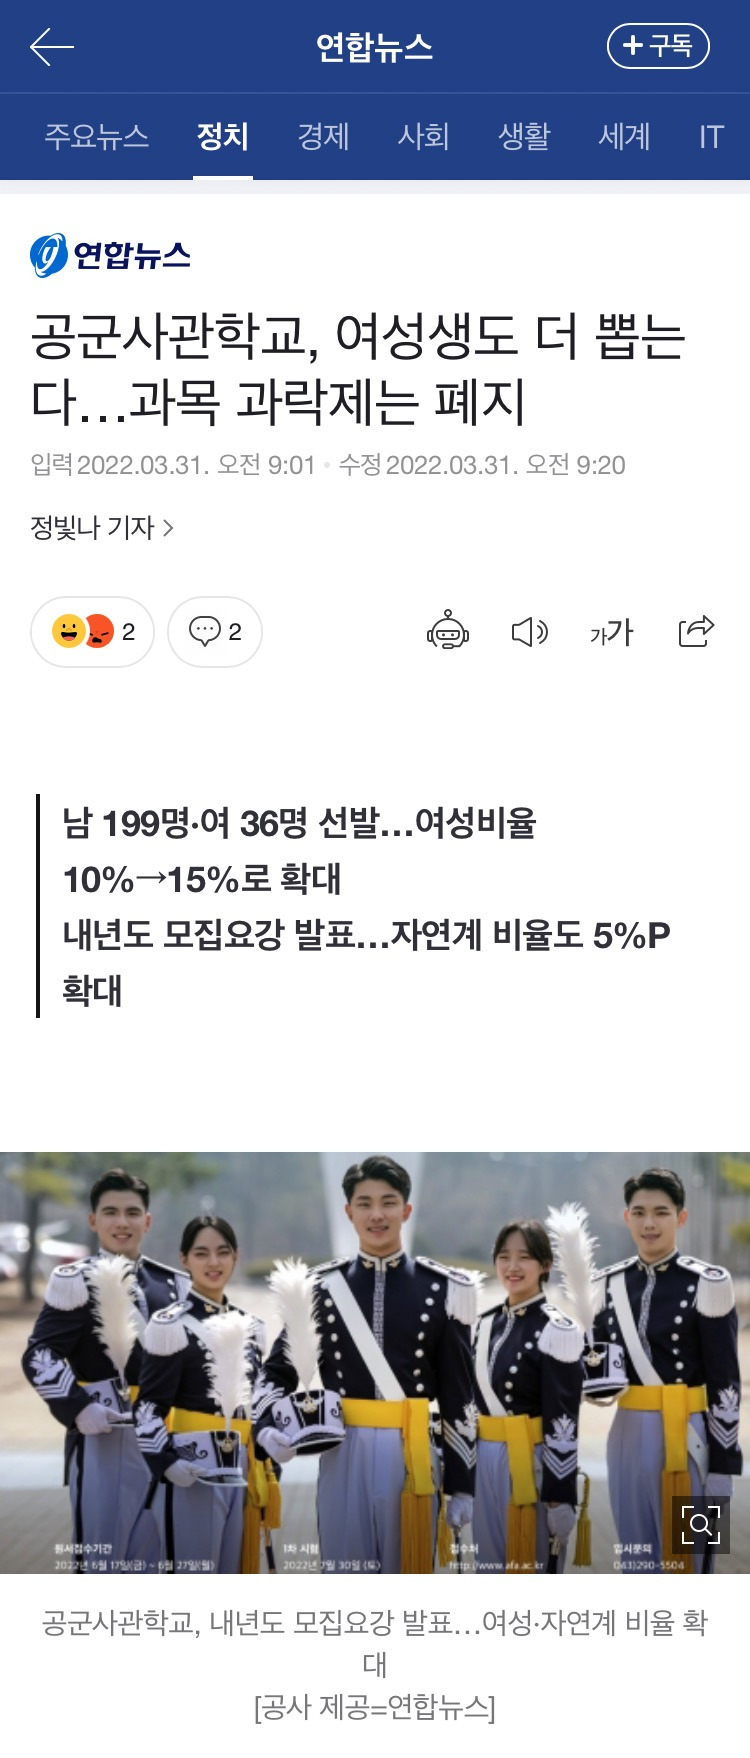
Task: Tap the 연합뉴스 header title
Action: coord(374,47)
